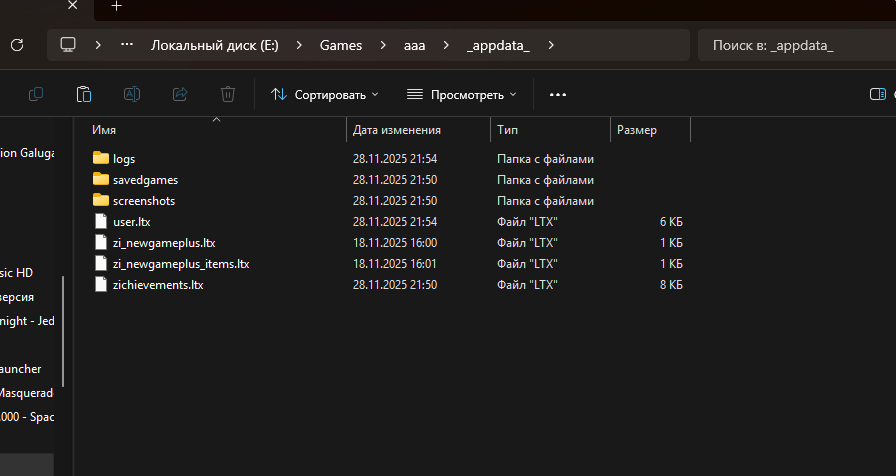
Task: Click the Share icon in toolbar
Action: point(180,94)
